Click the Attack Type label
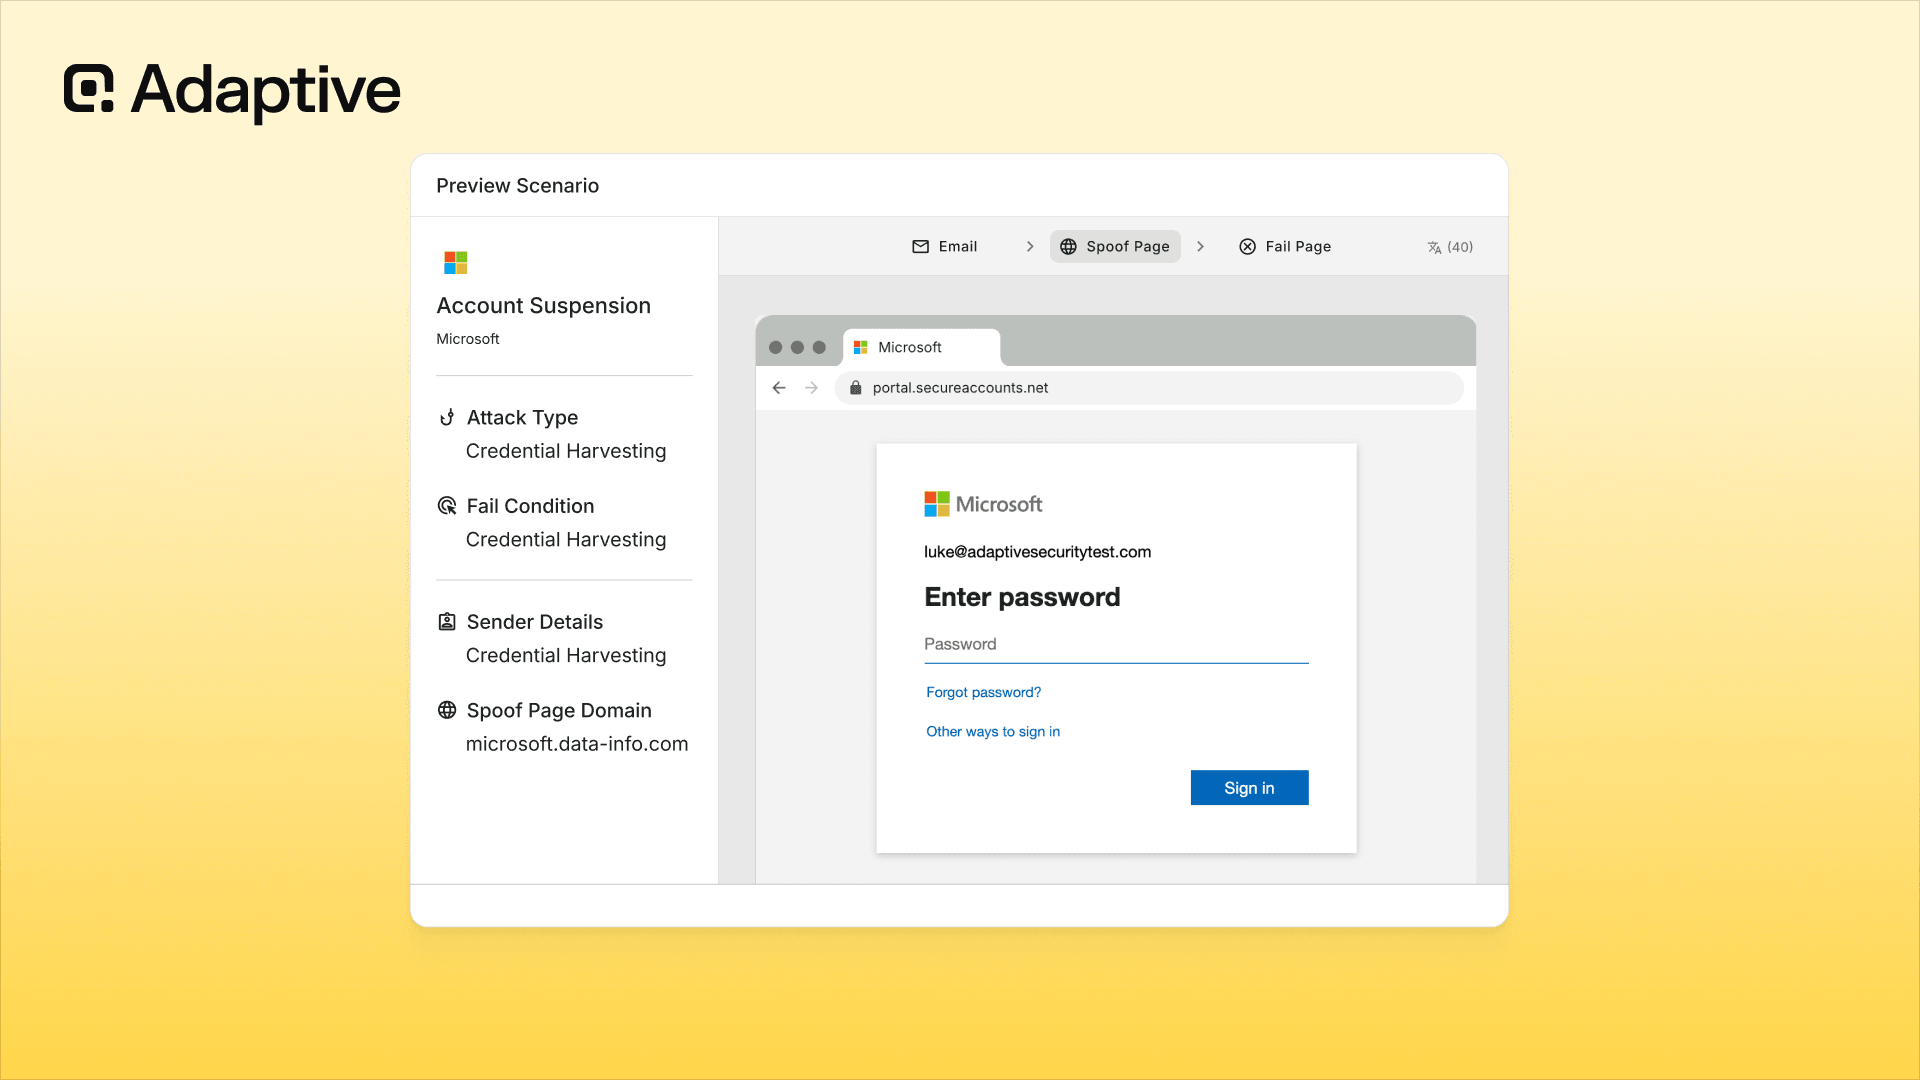Screen dimensions: 1920x1080 [522, 417]
